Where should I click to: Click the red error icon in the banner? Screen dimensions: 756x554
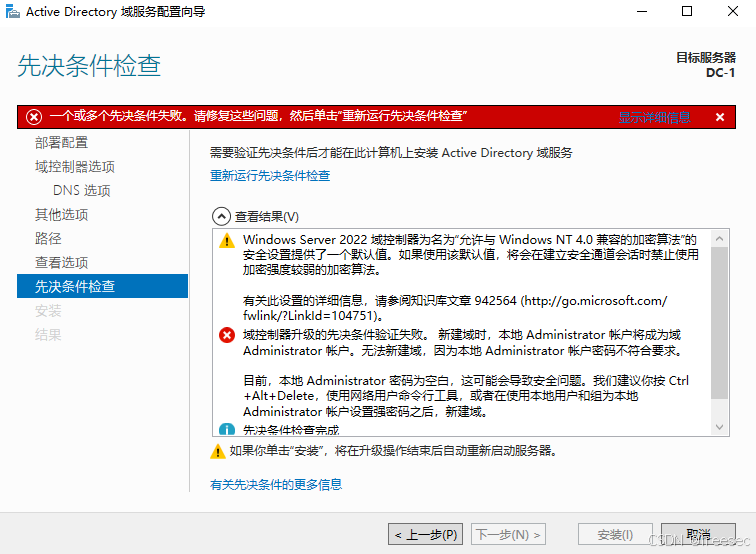tap(34, 117)
